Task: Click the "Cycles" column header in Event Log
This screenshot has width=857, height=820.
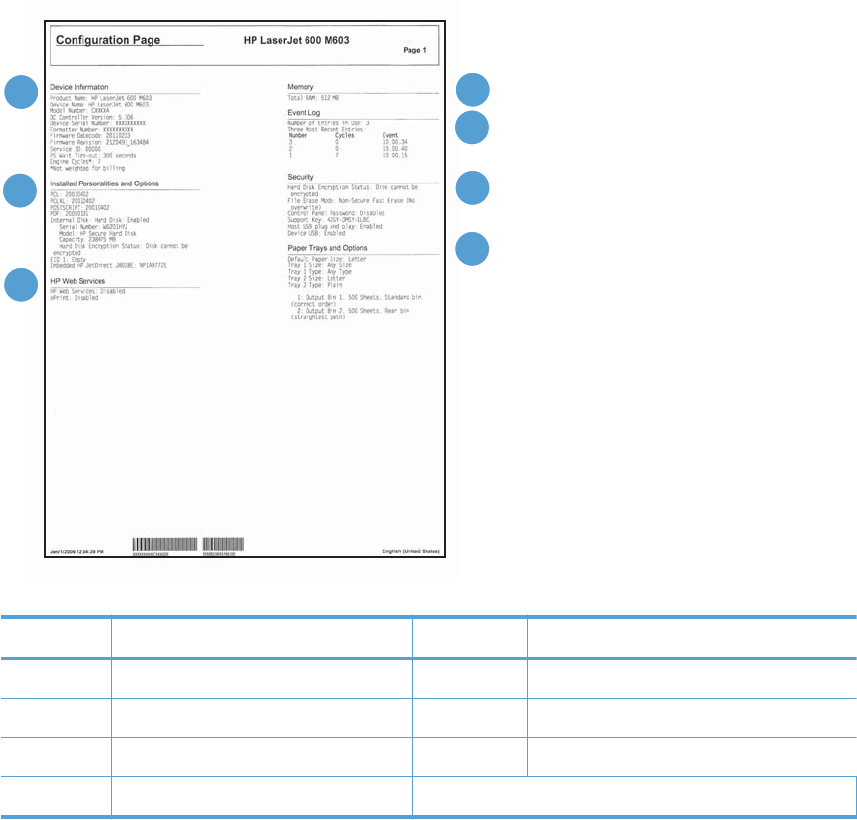Action: pos(345,135)
